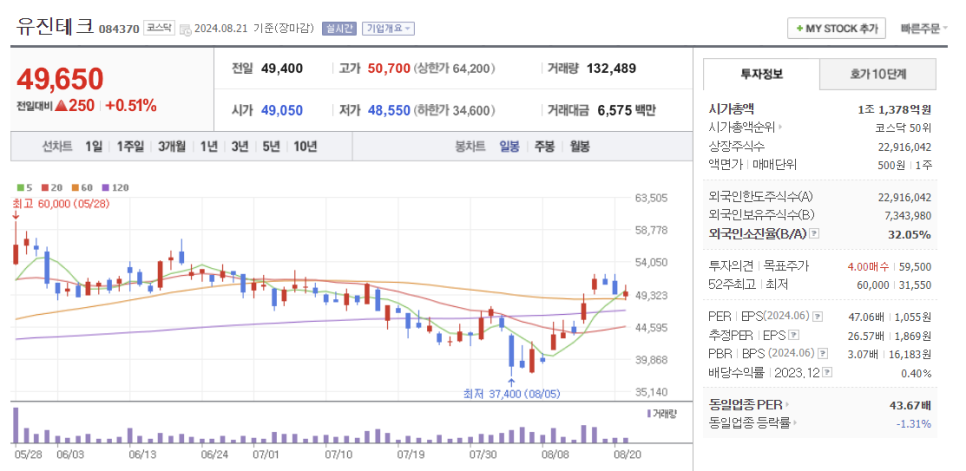Screen dimensions: 966x471
Task: Click the stock code 084370
Action: [x=119, y=28]
